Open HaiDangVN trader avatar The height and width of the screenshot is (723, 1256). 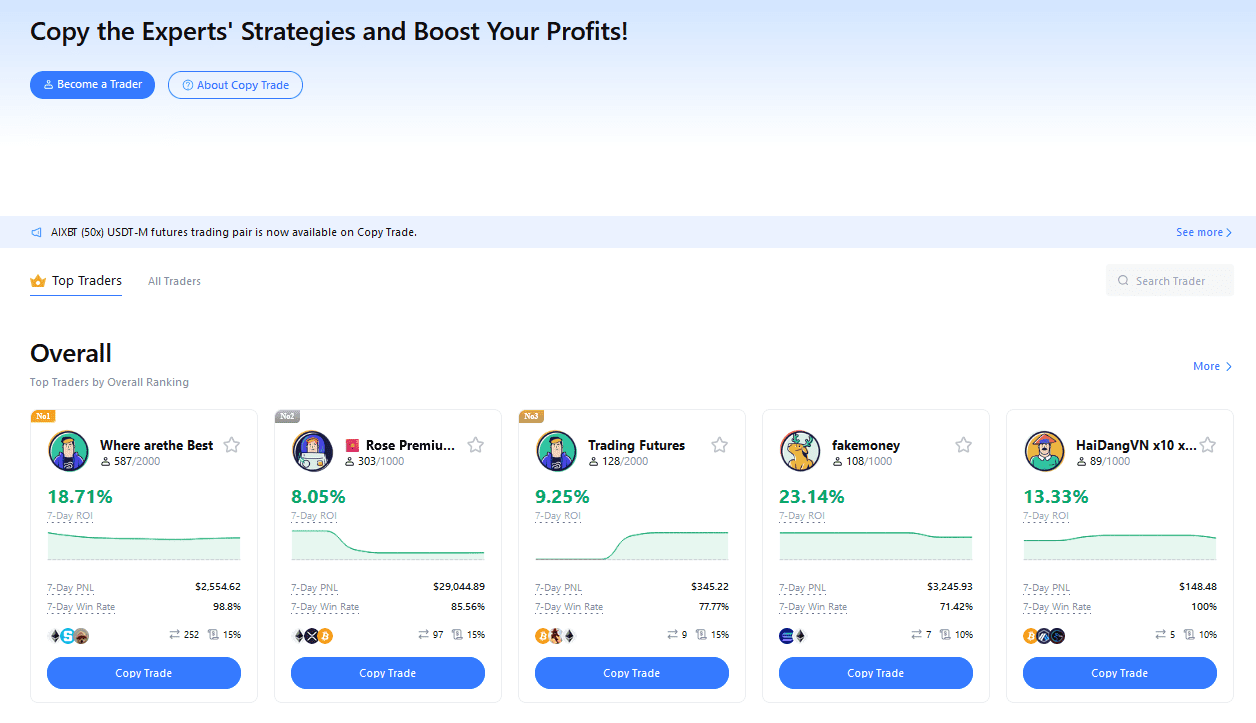pyautogui.click(x=1044, y=451)
